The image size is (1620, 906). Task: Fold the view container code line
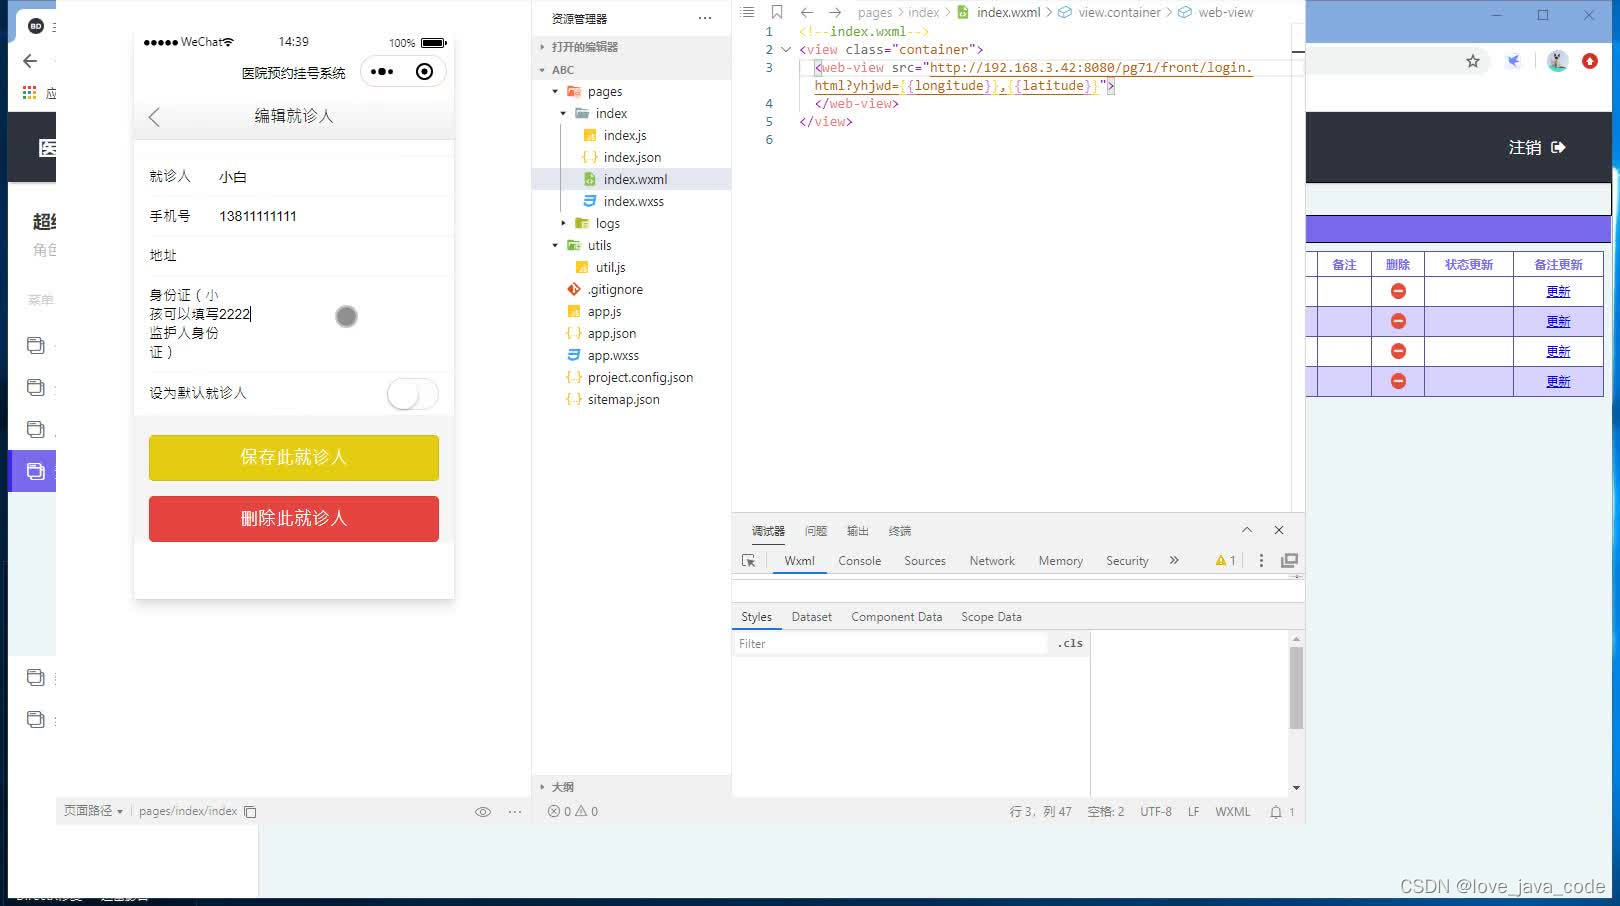[x=786, y=49]
